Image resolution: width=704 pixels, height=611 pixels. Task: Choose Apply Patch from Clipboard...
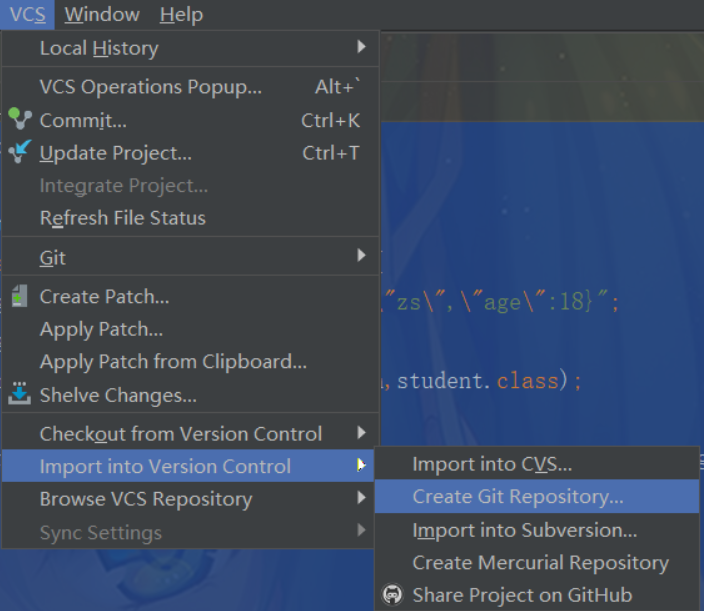[x=190, y=362]
